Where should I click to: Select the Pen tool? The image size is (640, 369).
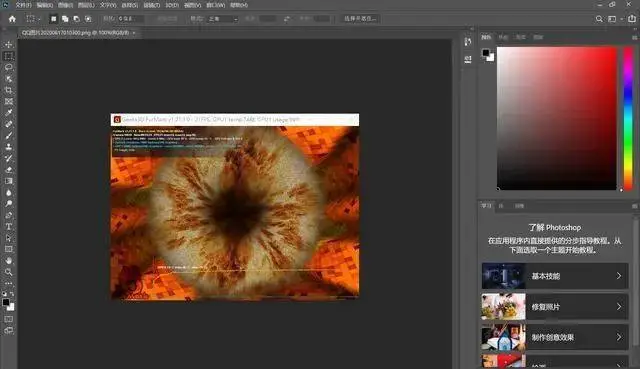pos(9,215)
